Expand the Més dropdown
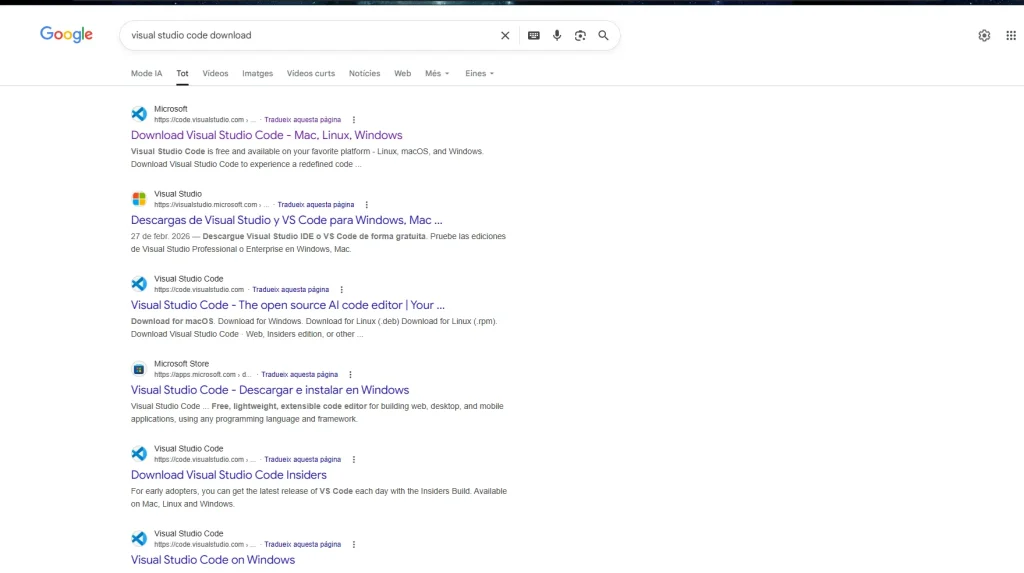 click(x=437, y=73)
